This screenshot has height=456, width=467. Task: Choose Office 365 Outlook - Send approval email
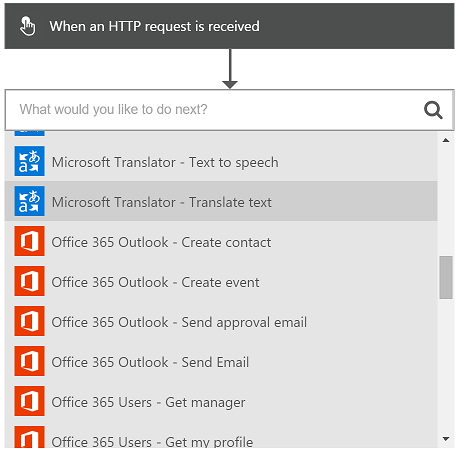click(x=221, y=321)
